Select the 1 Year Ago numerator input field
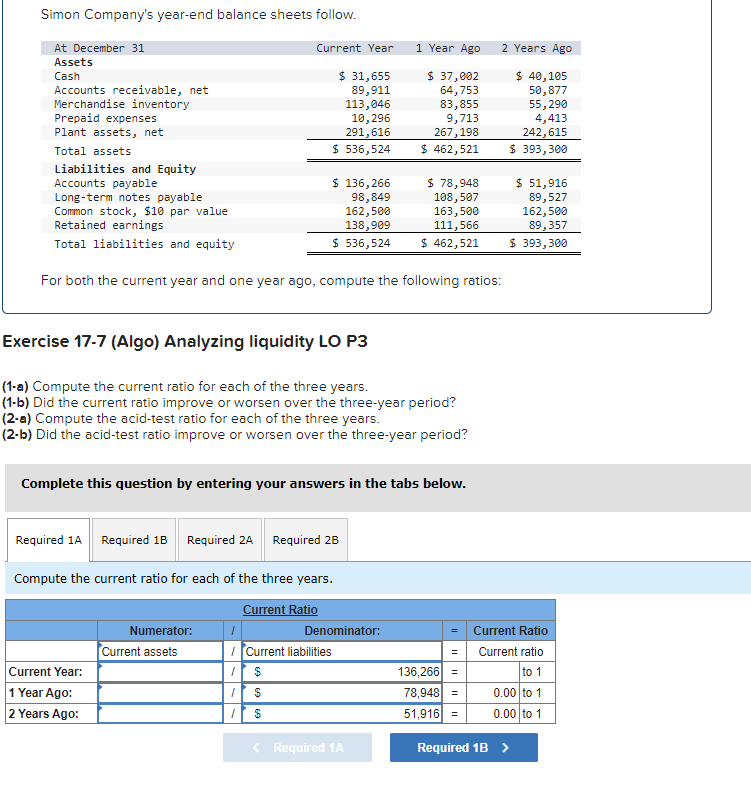751x786 pixels. click(x=160, y=693)
